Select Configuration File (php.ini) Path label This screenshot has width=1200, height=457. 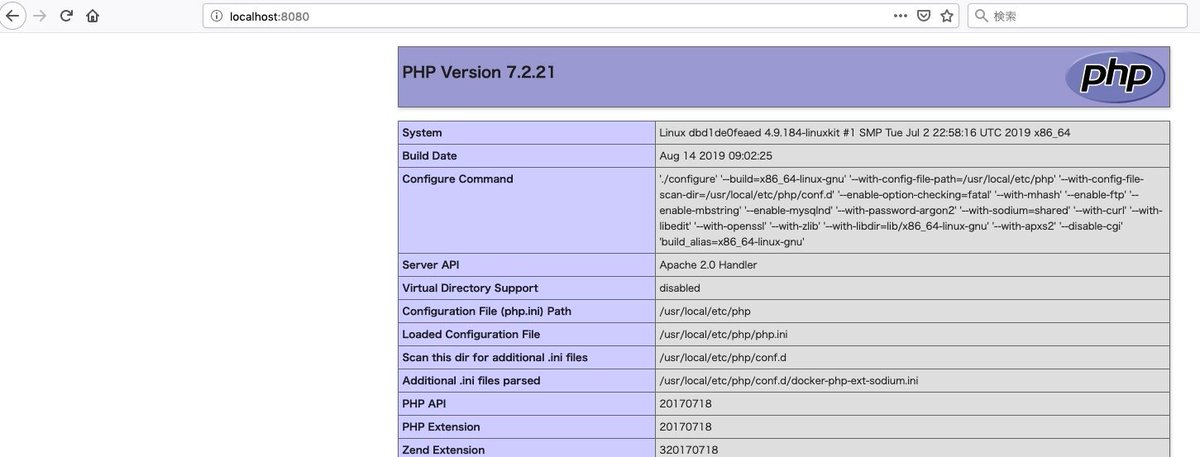[x=487, y=311]
